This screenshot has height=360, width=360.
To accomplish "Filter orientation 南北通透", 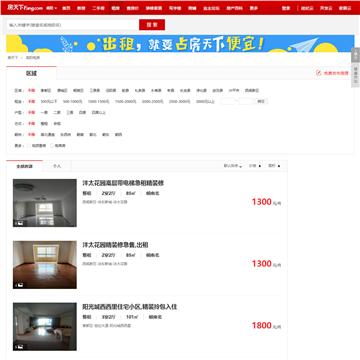I will click(48, 135).
